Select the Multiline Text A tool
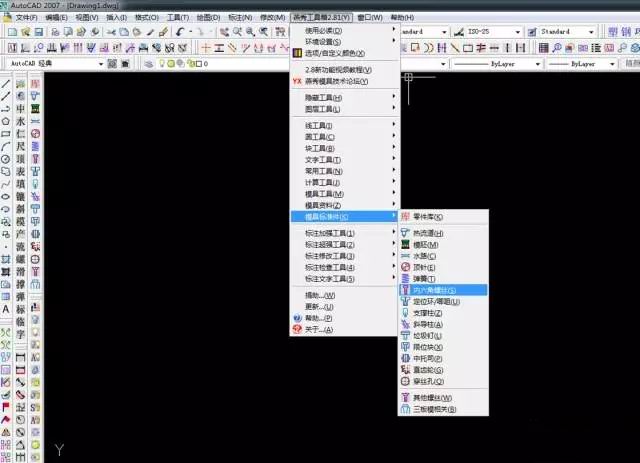Image resolution: width=640 pixels, height=463 pixels. pyautogui.click(x=6, y=309)
